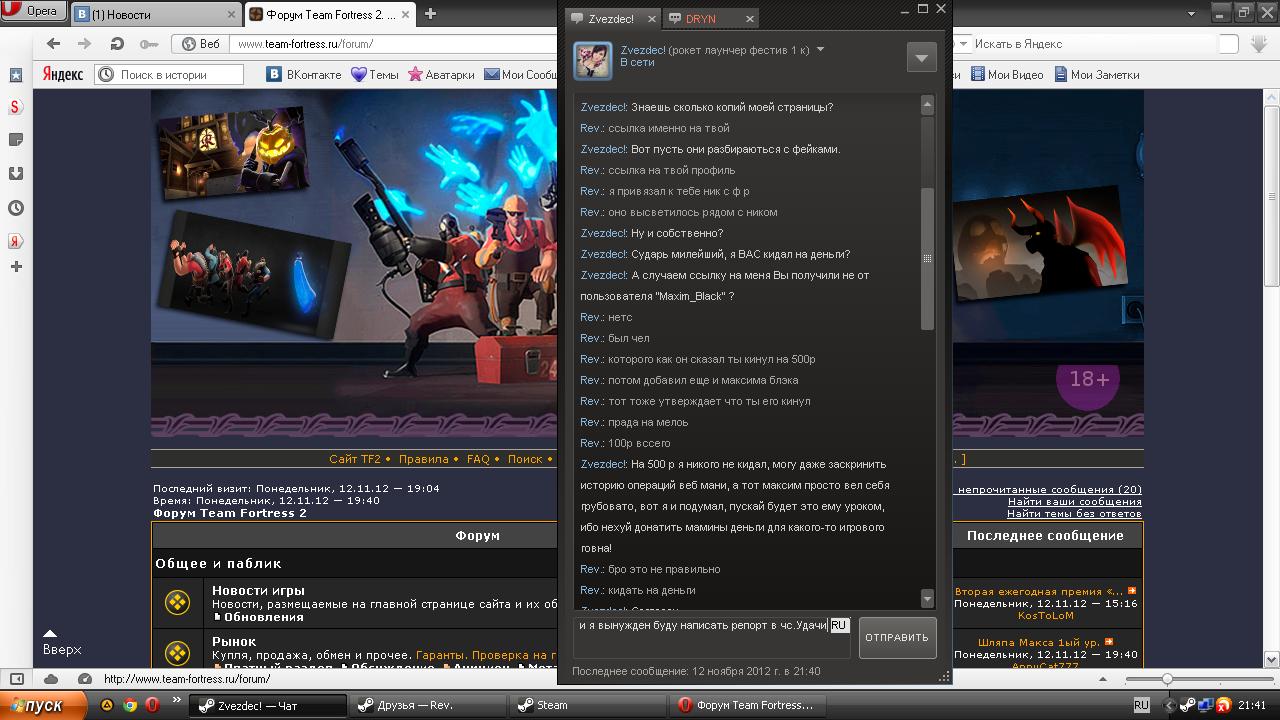
Task: Toggle Opera Turbo gauge icon
Action: pos(84,679)
